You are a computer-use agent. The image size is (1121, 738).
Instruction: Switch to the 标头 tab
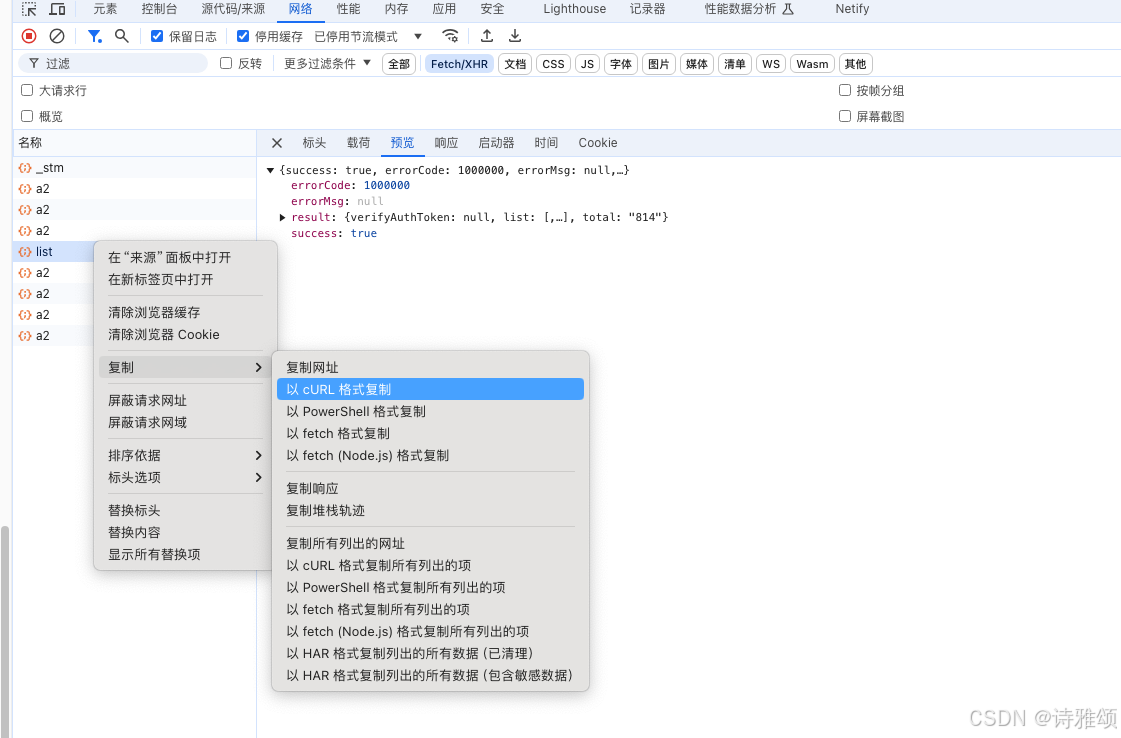pyautogui.click(x=314, y=143)
